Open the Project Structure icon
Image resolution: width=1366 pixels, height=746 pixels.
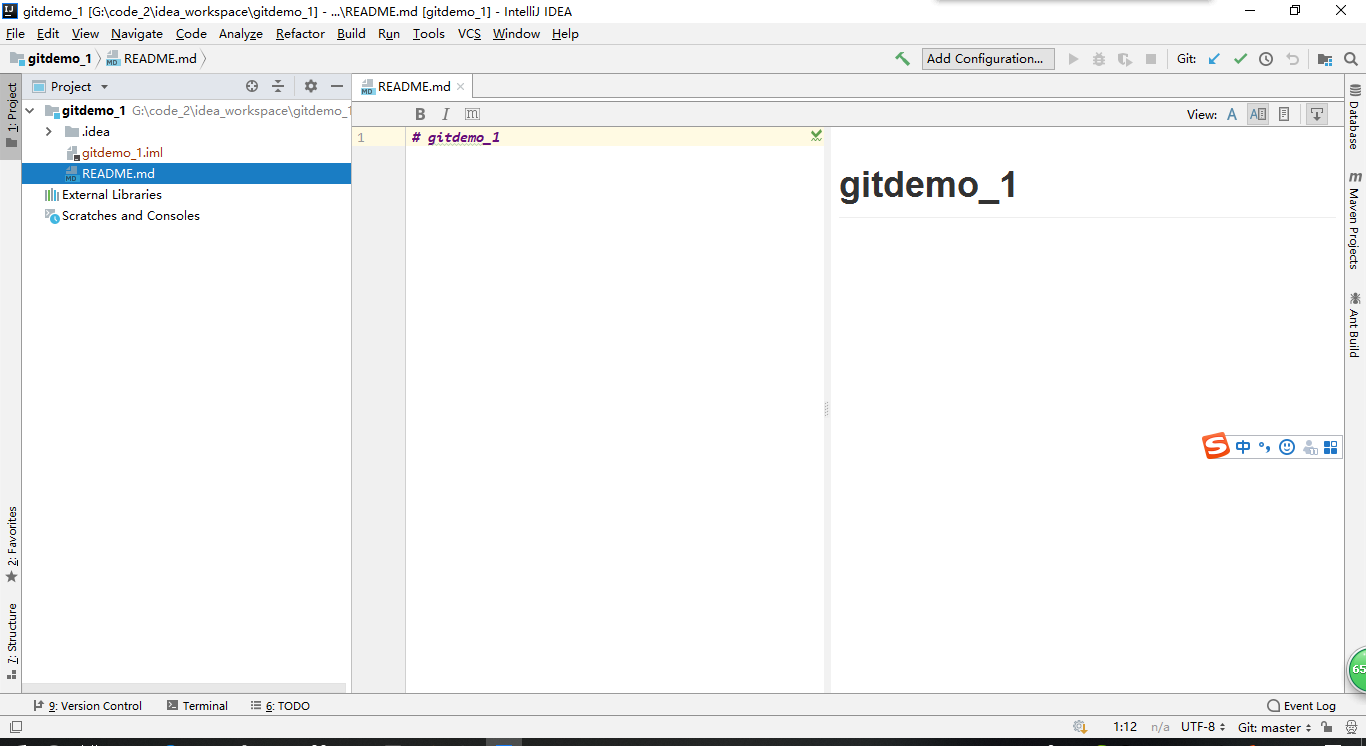tap(1325, 59)
